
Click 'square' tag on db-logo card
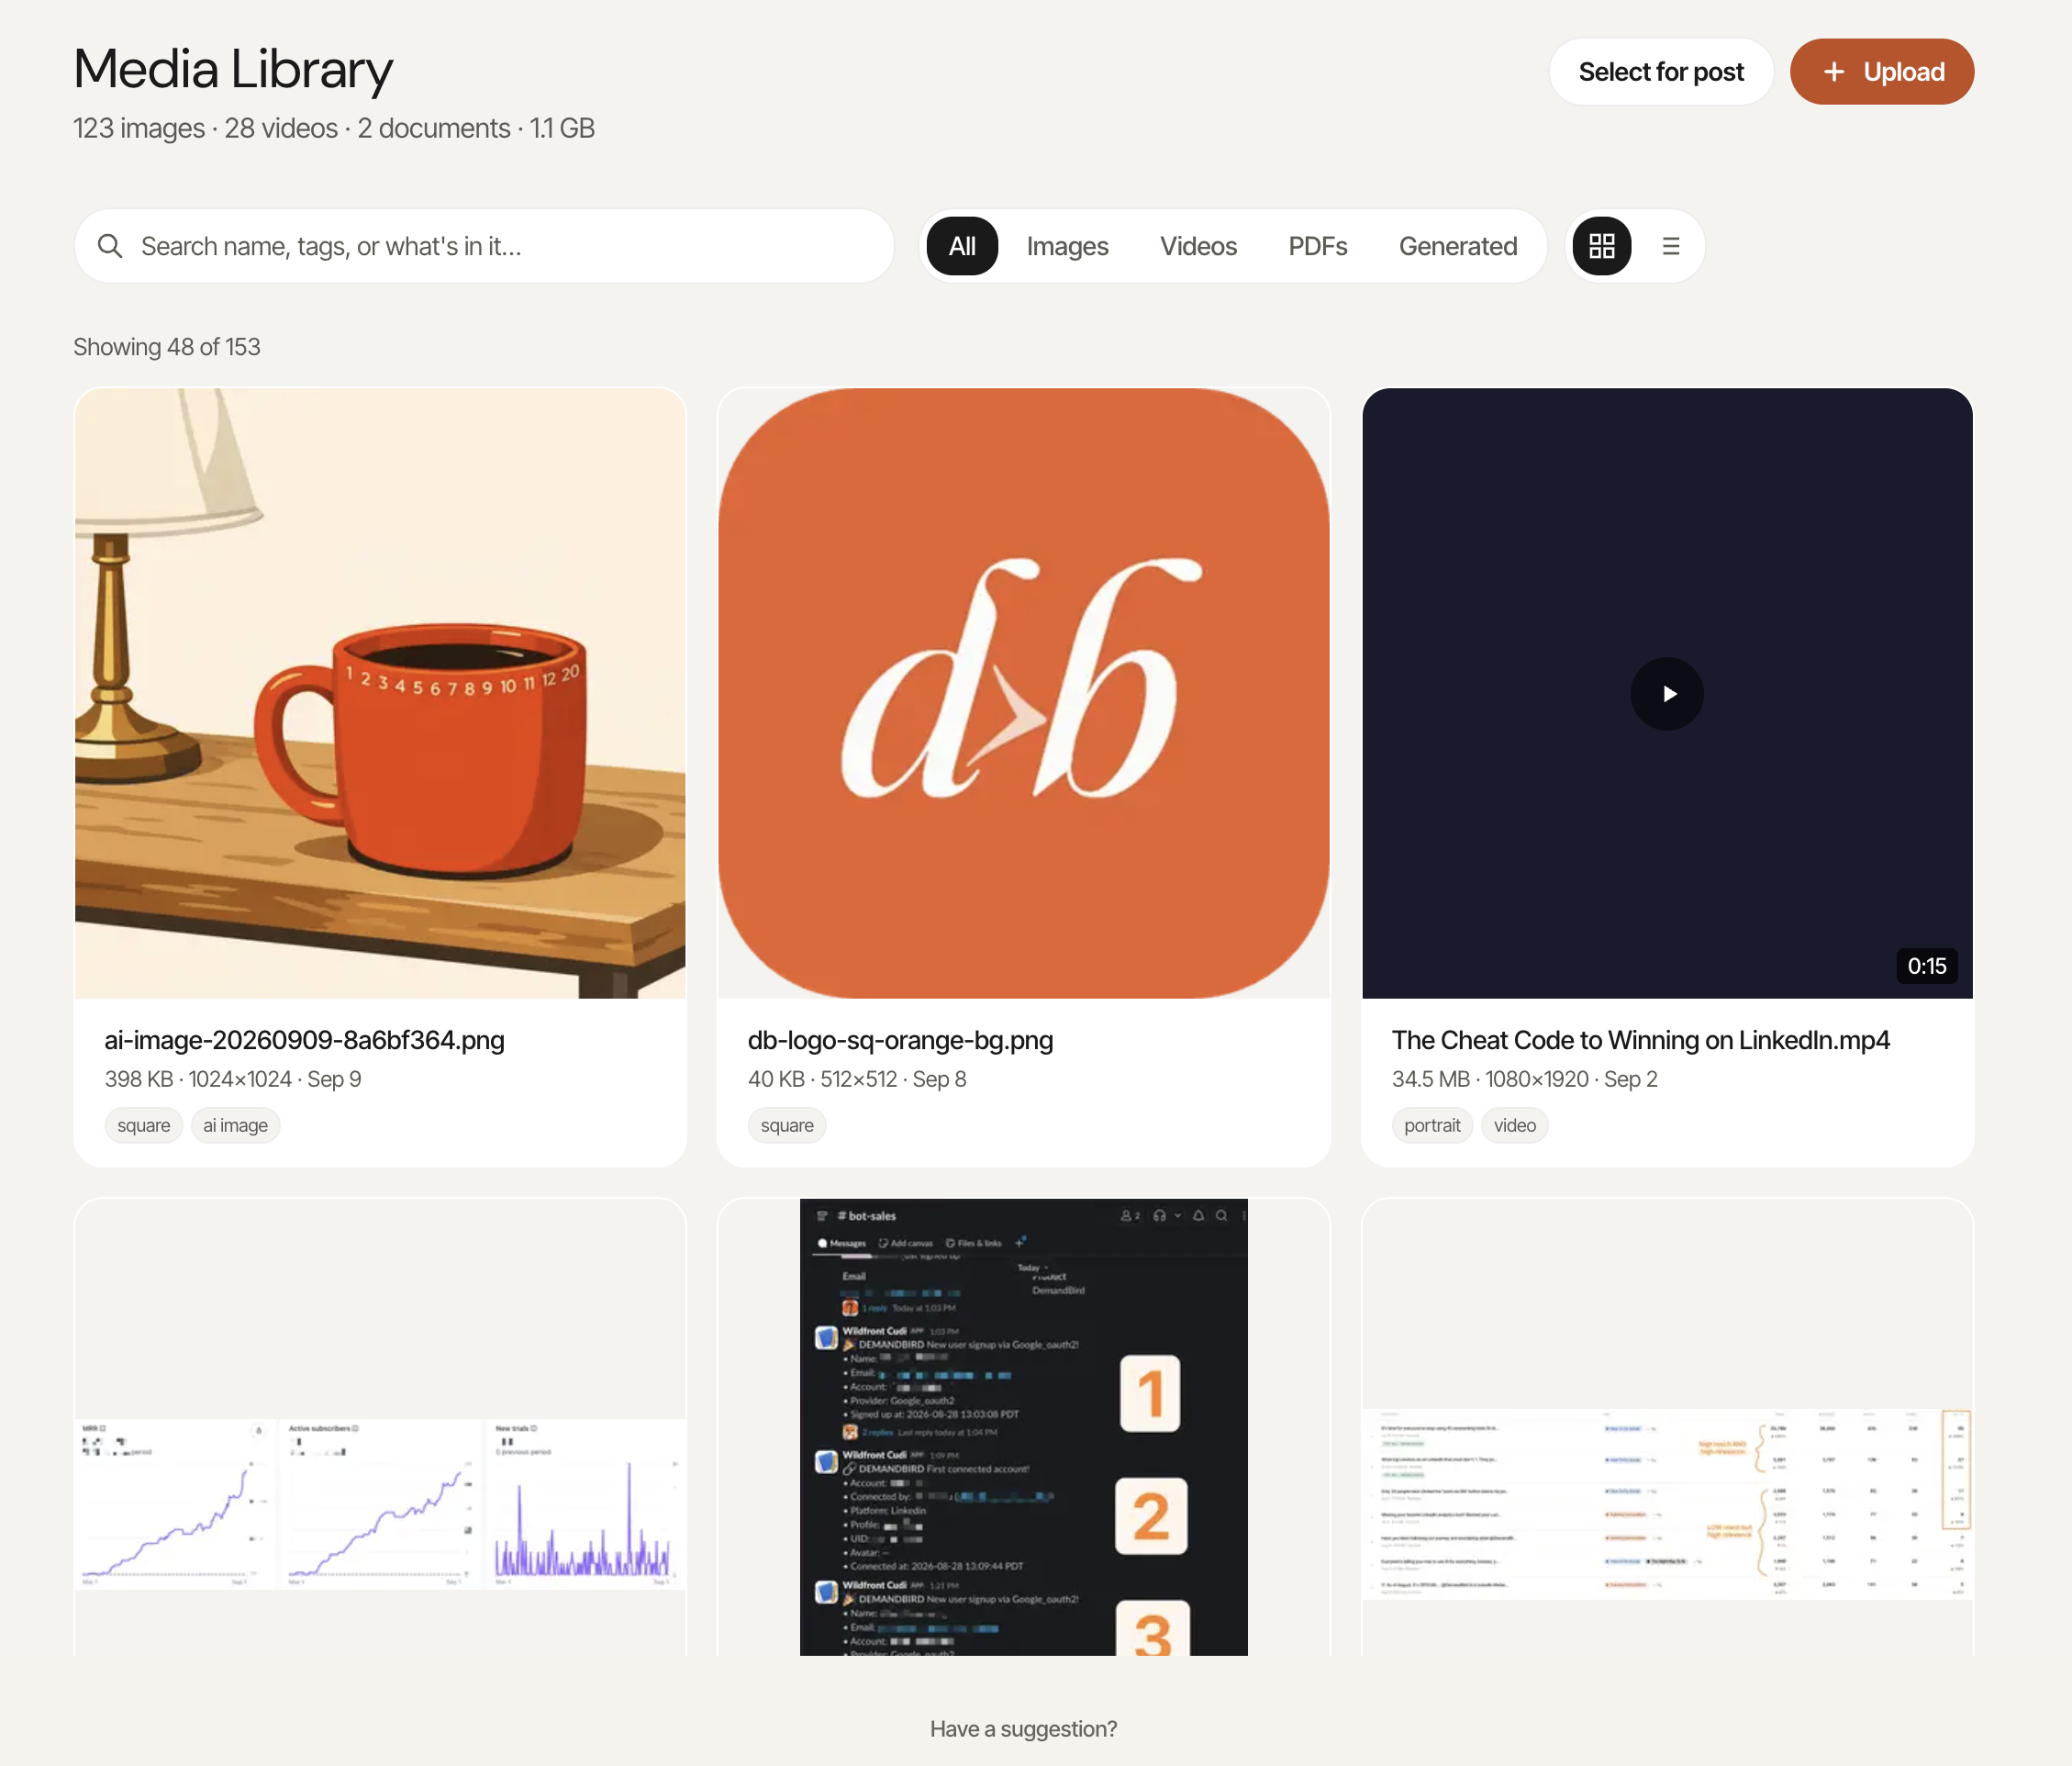click(x=787, y=1125)
